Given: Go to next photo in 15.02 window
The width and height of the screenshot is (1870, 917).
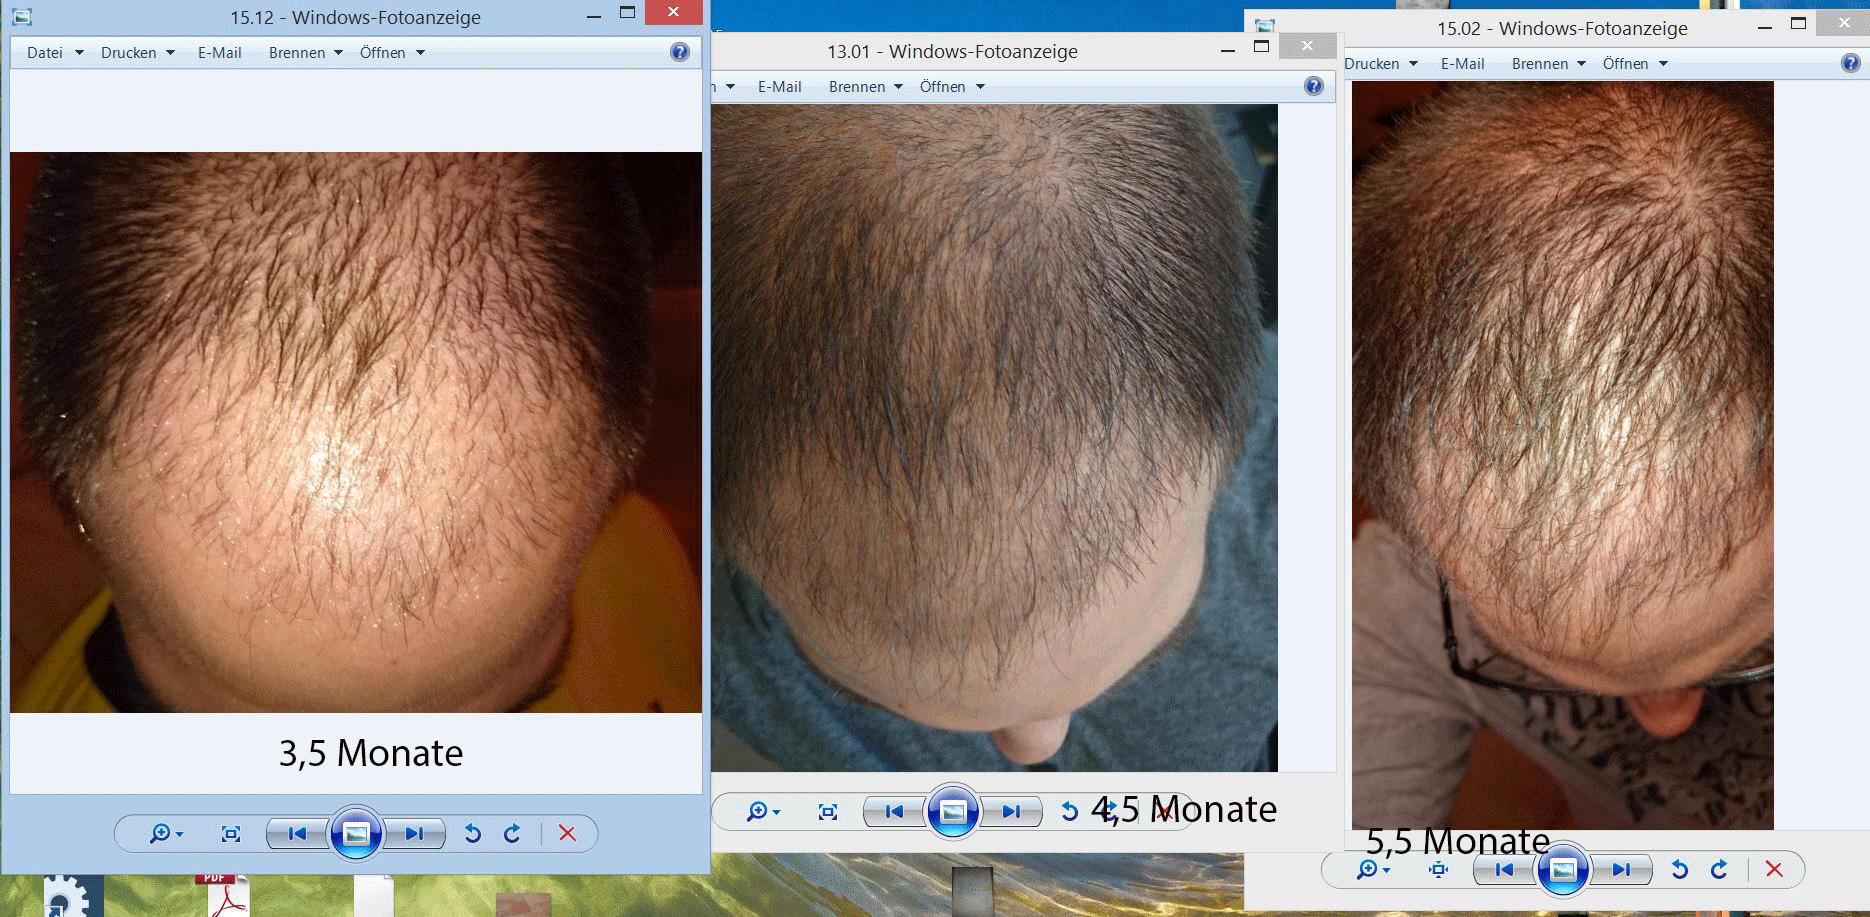Looking at the screenshot, I should (1621, 869).
